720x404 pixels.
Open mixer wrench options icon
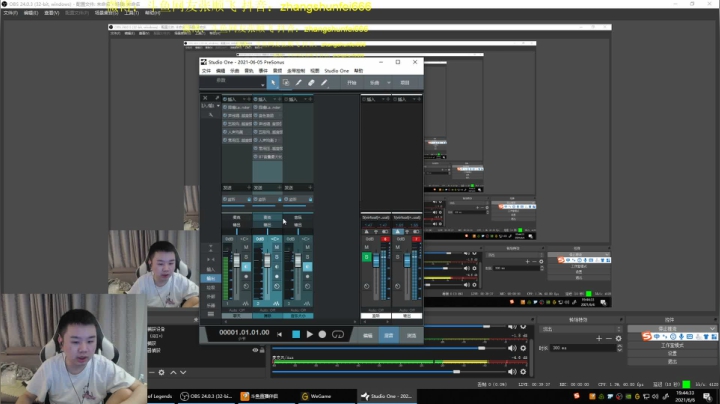(211, 115)
